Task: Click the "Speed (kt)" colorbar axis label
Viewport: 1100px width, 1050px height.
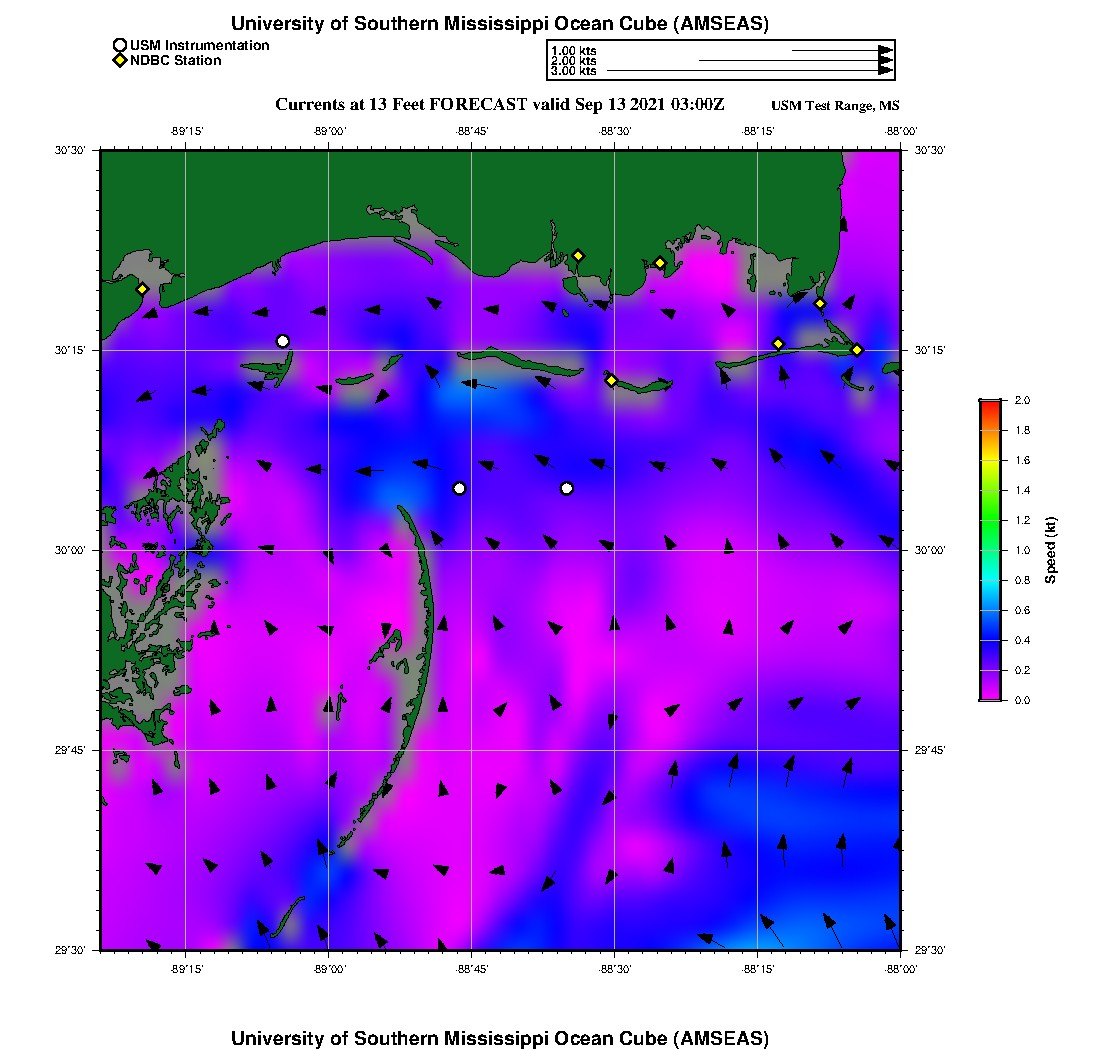Action: [x=1051, y=550]
